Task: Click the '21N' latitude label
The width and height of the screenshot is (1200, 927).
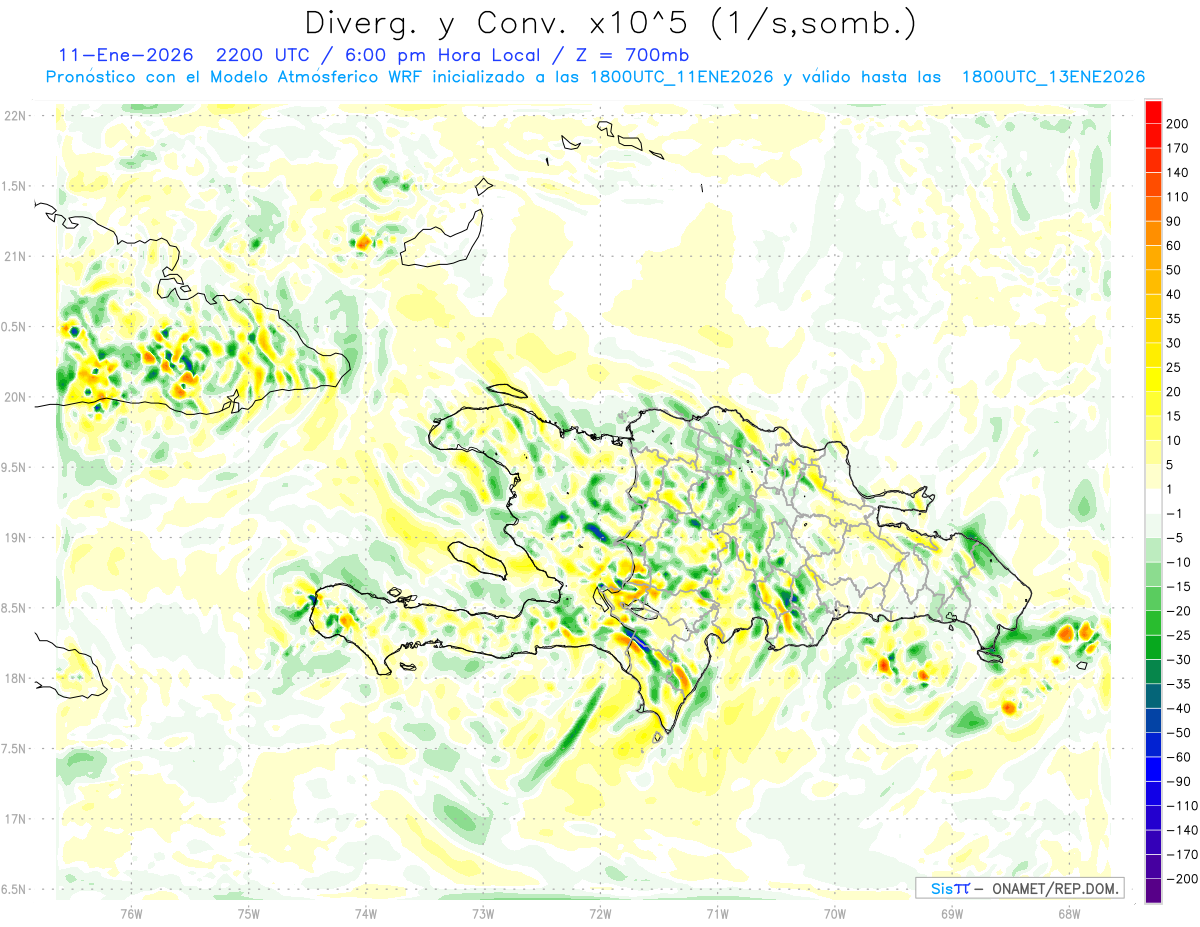Action: pyautogui.click(x=14, y=256)
